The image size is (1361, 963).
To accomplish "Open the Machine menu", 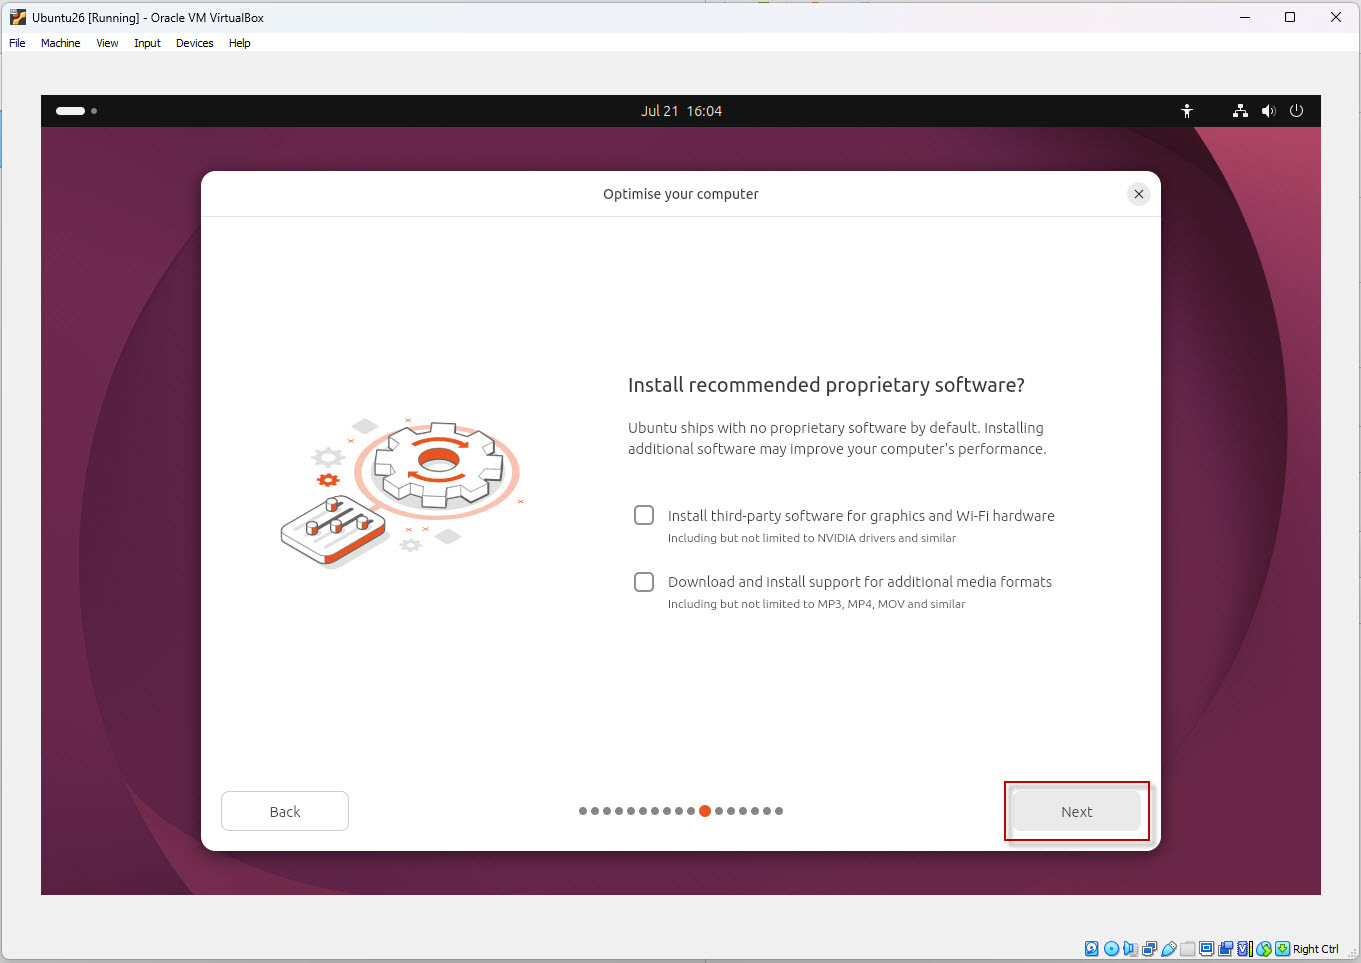I will click(x=60, y=43).
